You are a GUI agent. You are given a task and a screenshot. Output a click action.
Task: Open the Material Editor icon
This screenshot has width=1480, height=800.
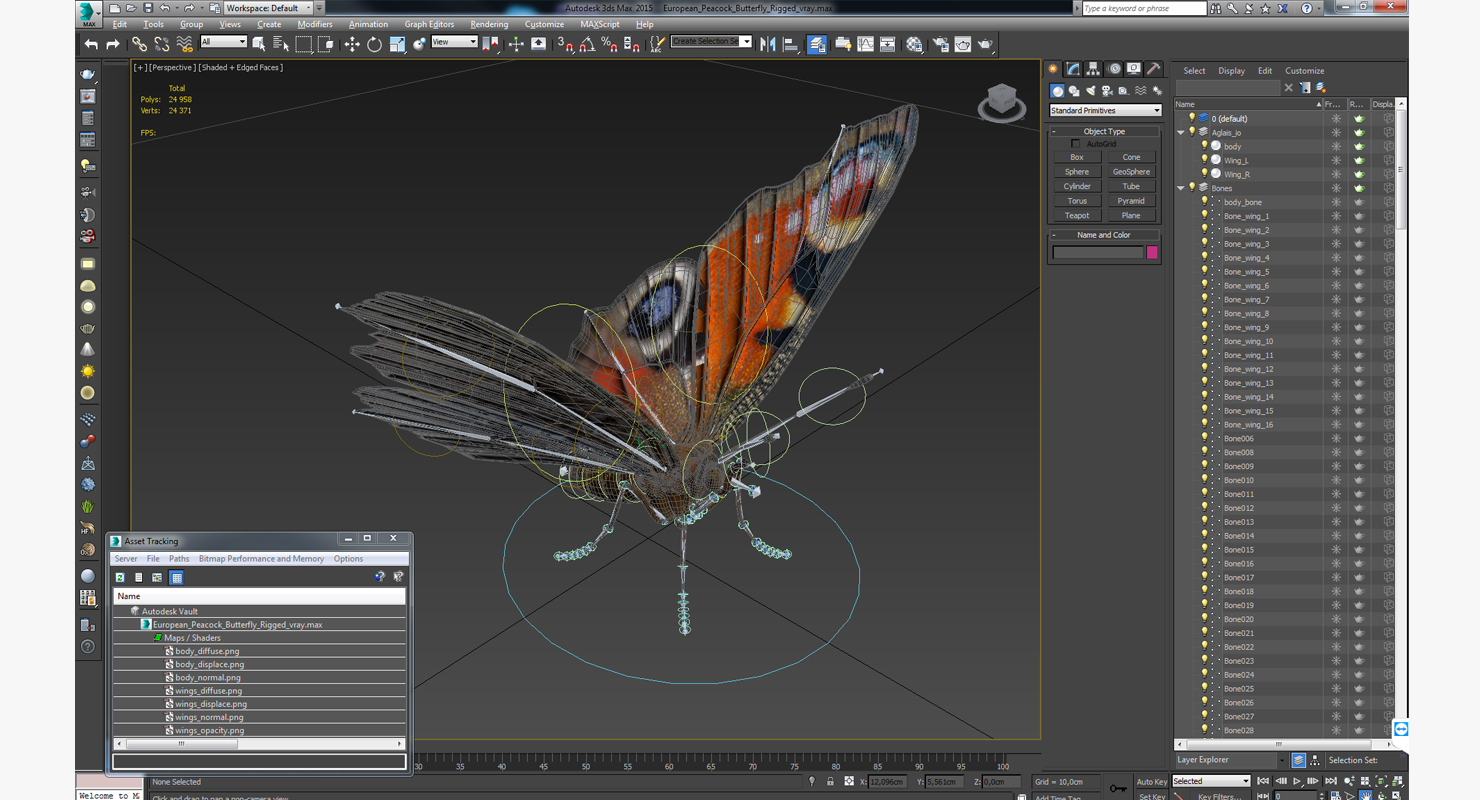click(914, 44)
